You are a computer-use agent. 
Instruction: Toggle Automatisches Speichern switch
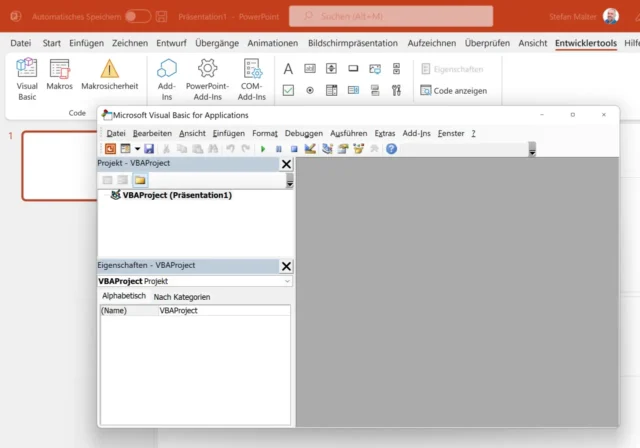138,16
